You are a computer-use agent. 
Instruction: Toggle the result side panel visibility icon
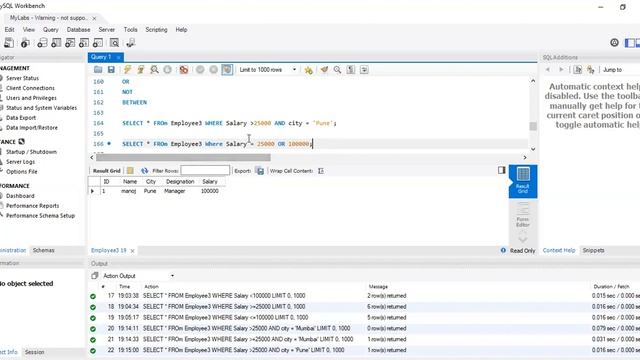click(502, 170)
